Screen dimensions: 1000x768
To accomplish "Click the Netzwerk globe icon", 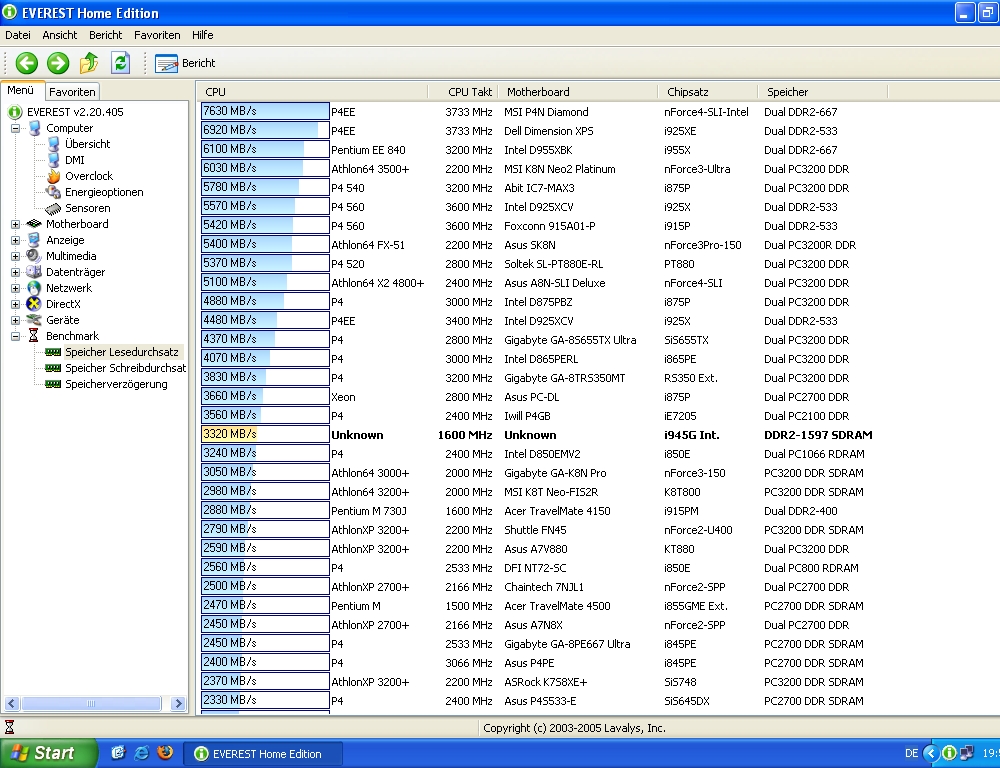I will [x=34, y=288].
